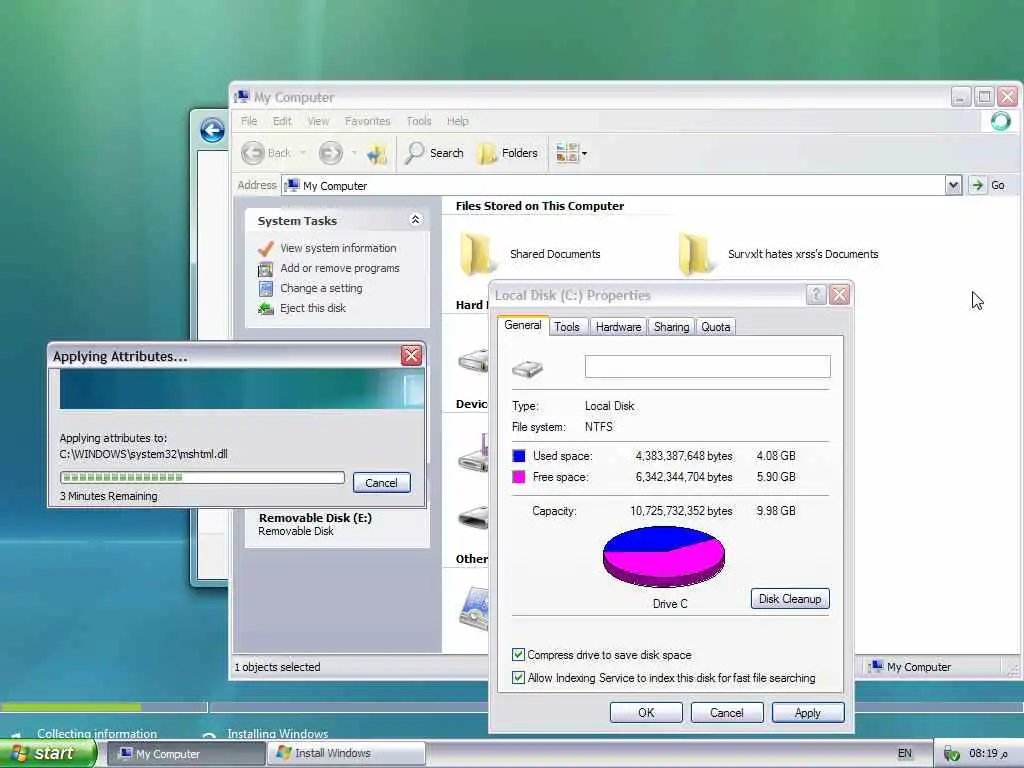Click OK in Local Disk Properties
The image size is (1024, 768).
click(646, 712)
